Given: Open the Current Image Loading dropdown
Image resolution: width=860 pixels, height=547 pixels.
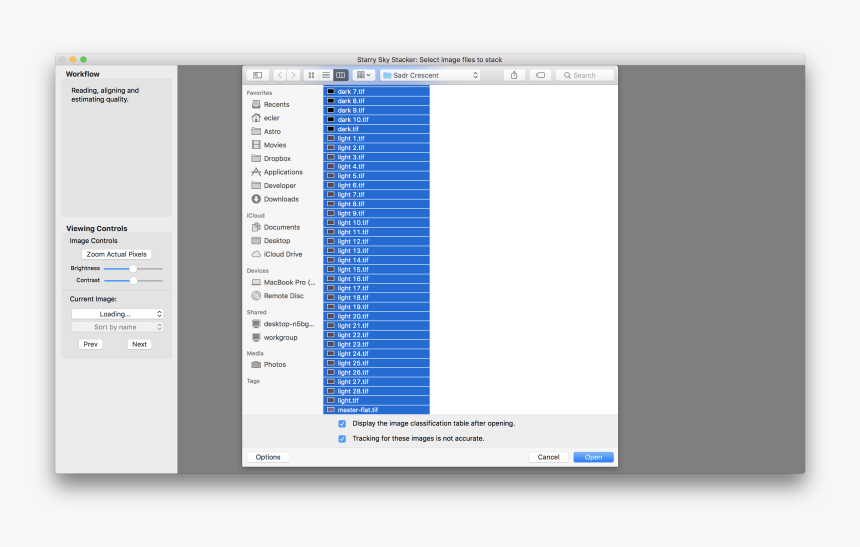Looking at the screenshot, I should [x=117, y=314].
